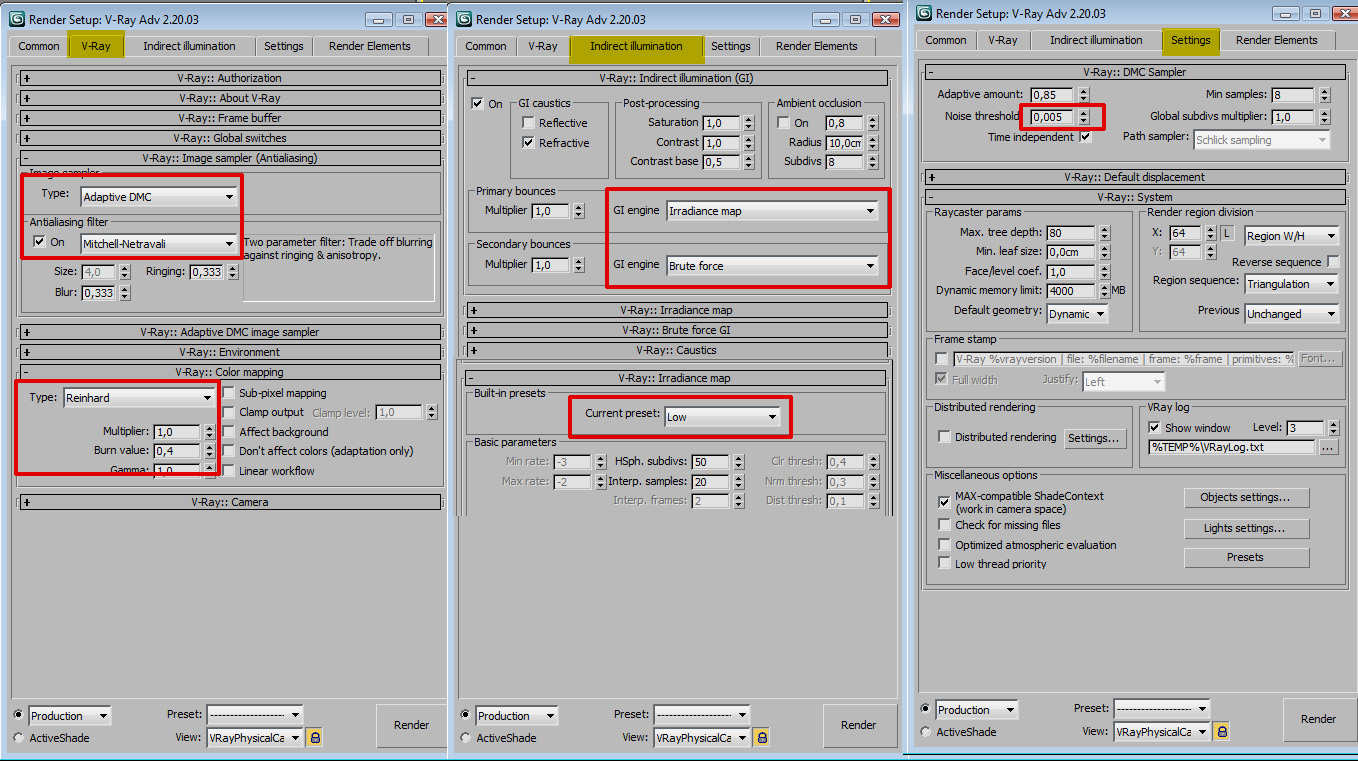Open Default geometry Dynamic dropdown
The width and height of the screenshot is (1358, 761).
(1077, 314)
